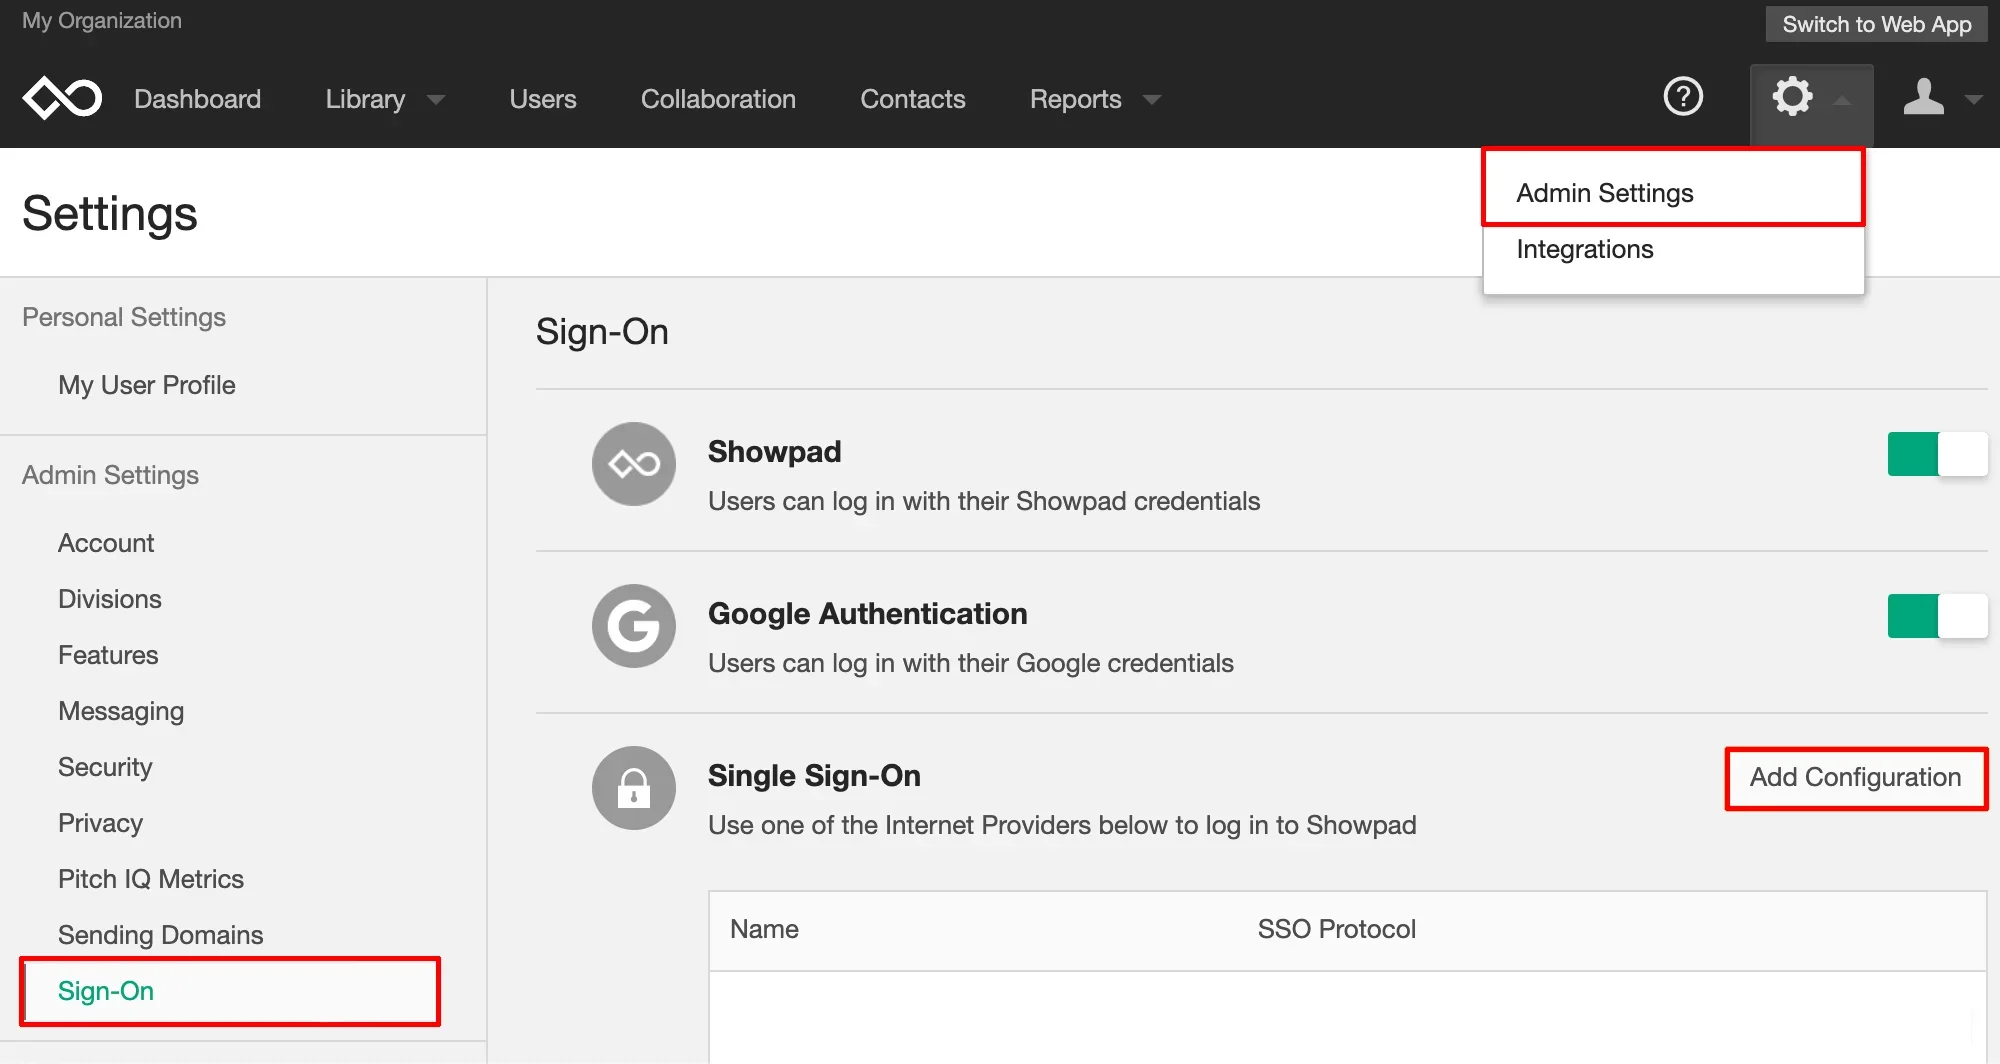Open the settings gear menu
This screenshot has width=2000, height=1064.
coord(1792,97)
